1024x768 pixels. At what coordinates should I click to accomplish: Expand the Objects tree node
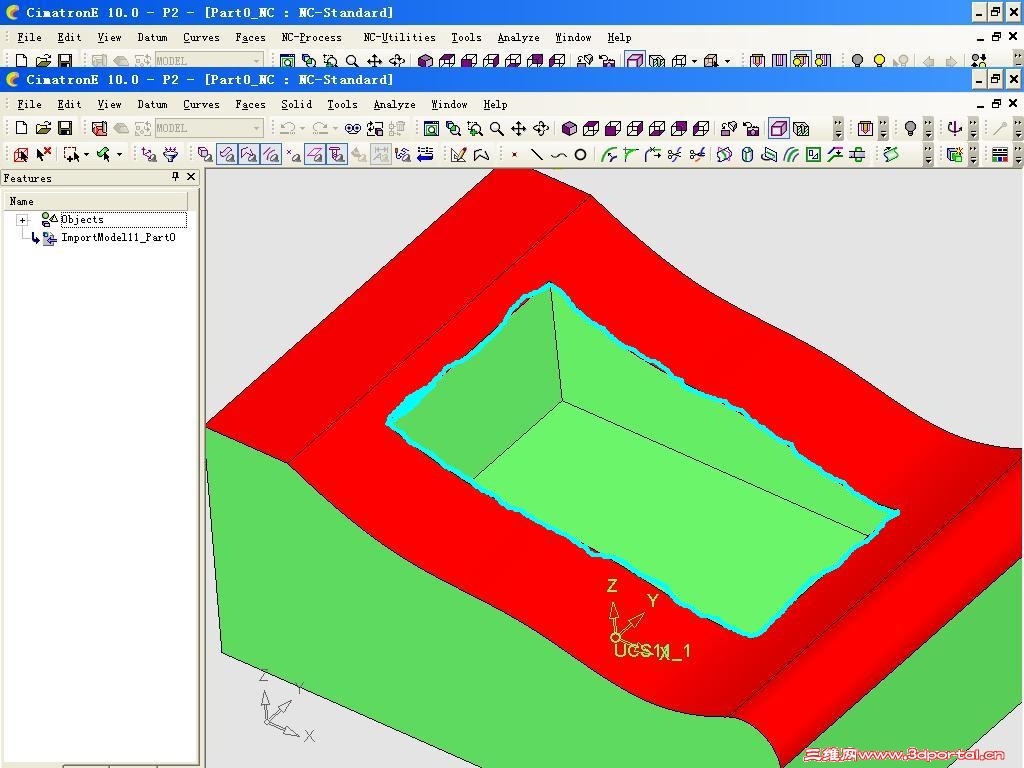pos(22,220)
